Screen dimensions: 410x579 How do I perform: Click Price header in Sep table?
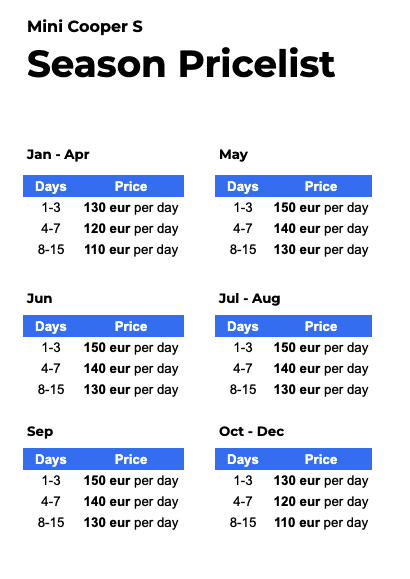tap(131, 459)
